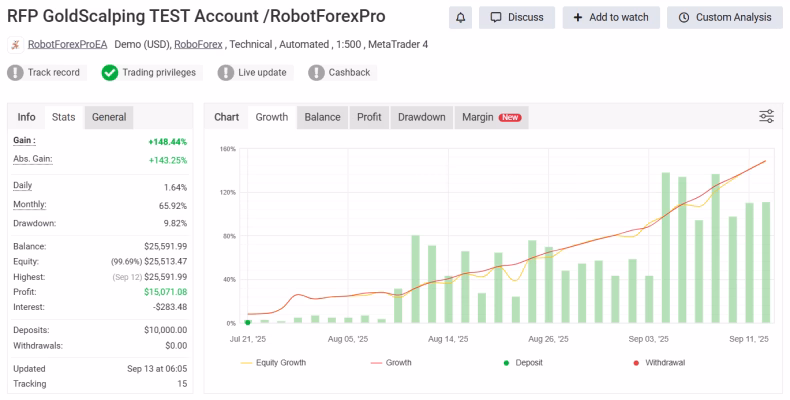Switch to the General info tab

[109, 117]
